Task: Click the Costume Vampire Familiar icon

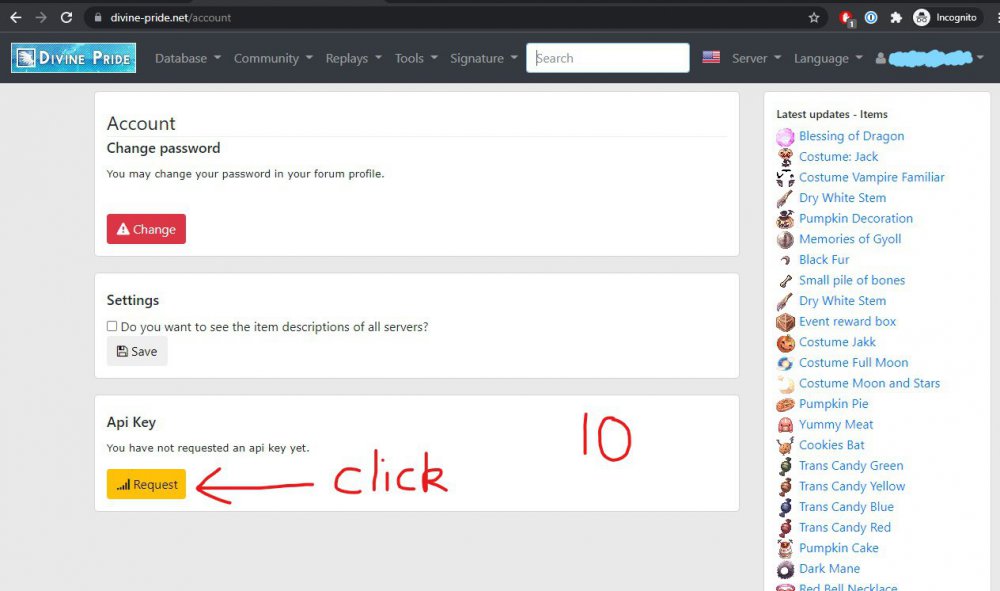Action: pyautogui.click(x=785, y=177)
